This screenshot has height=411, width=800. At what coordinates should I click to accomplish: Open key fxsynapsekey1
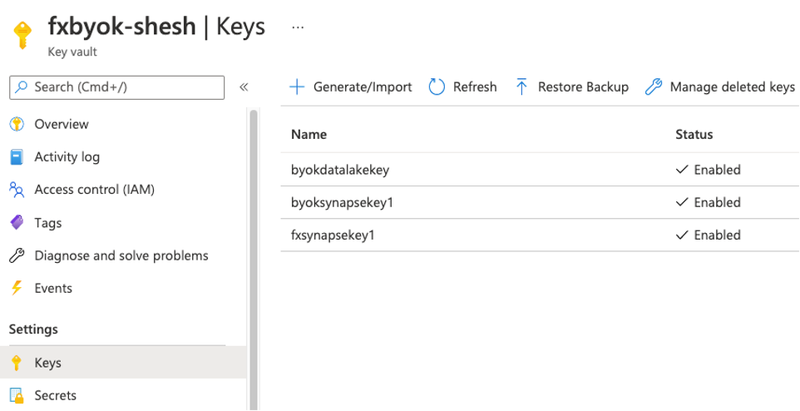tap(333, 235)
